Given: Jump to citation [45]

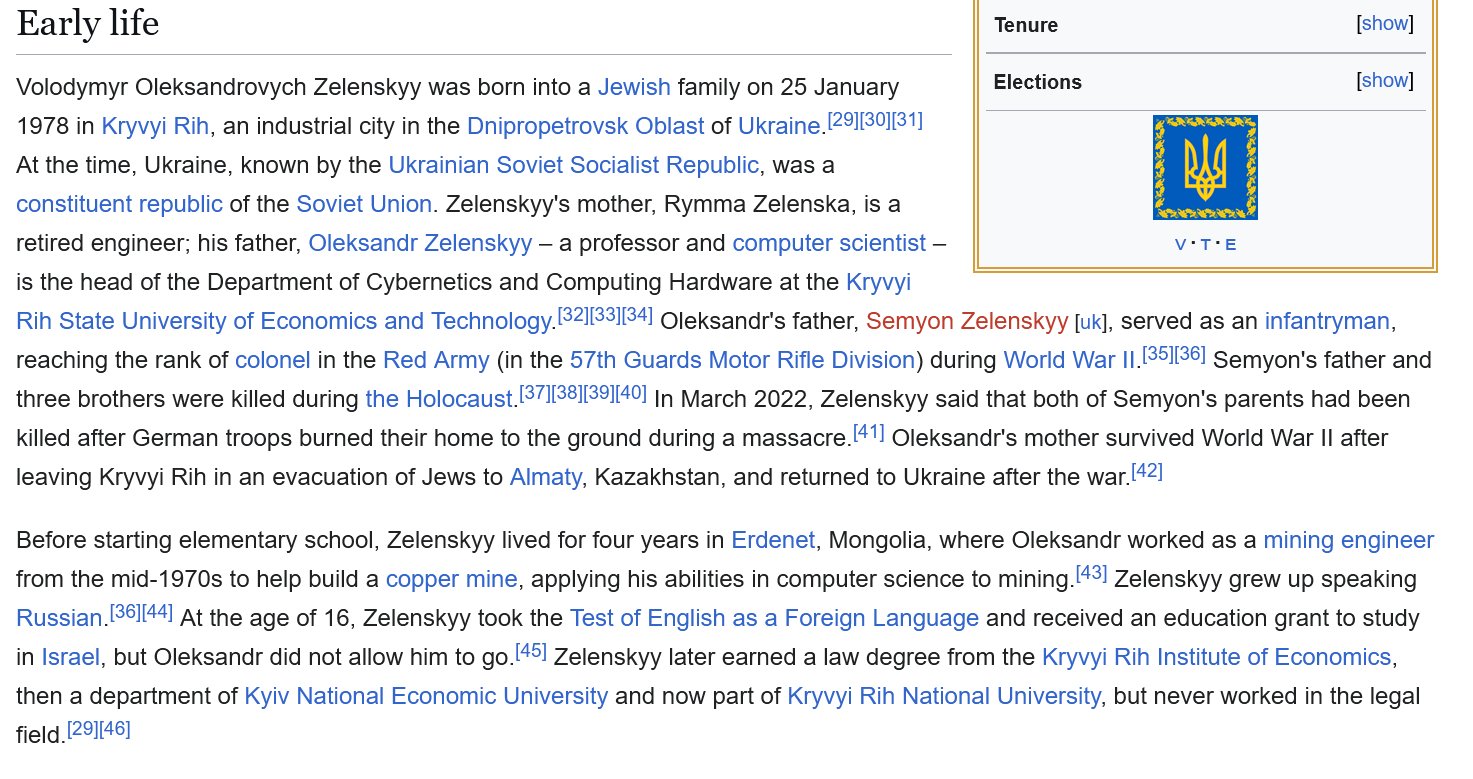Looking at the screenshot, I should 531,650.
